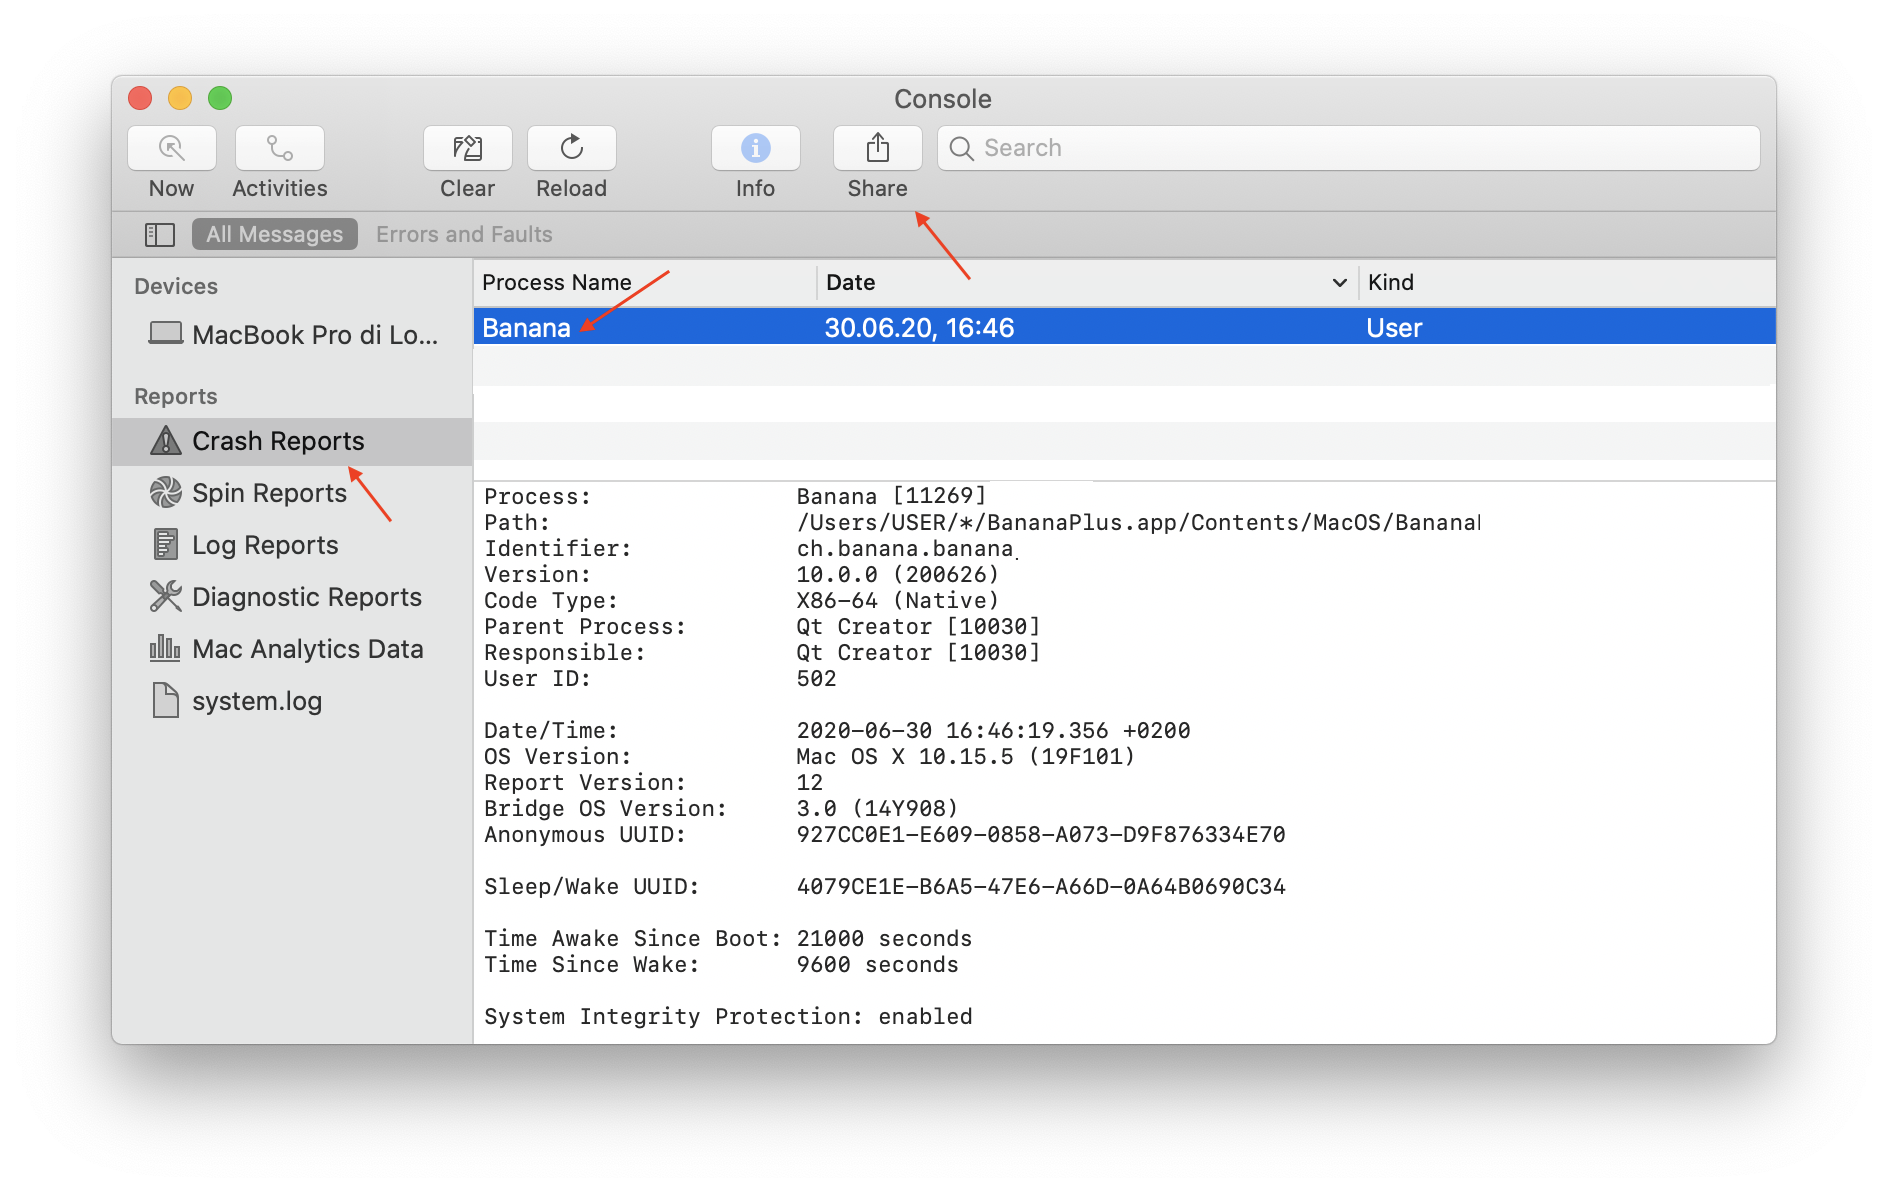This screenshot has width=1888, height=1192.
Task: Click the Reload icon
Action: [x=571, y=147]
